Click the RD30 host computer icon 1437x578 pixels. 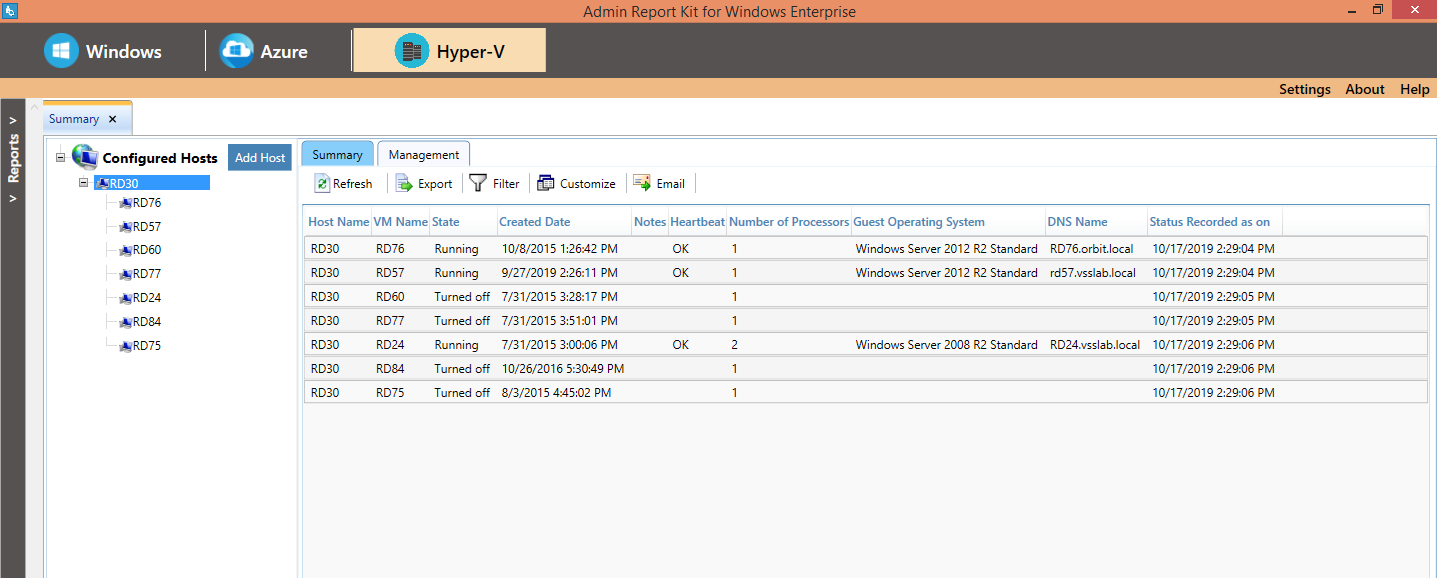click(102, 183)
